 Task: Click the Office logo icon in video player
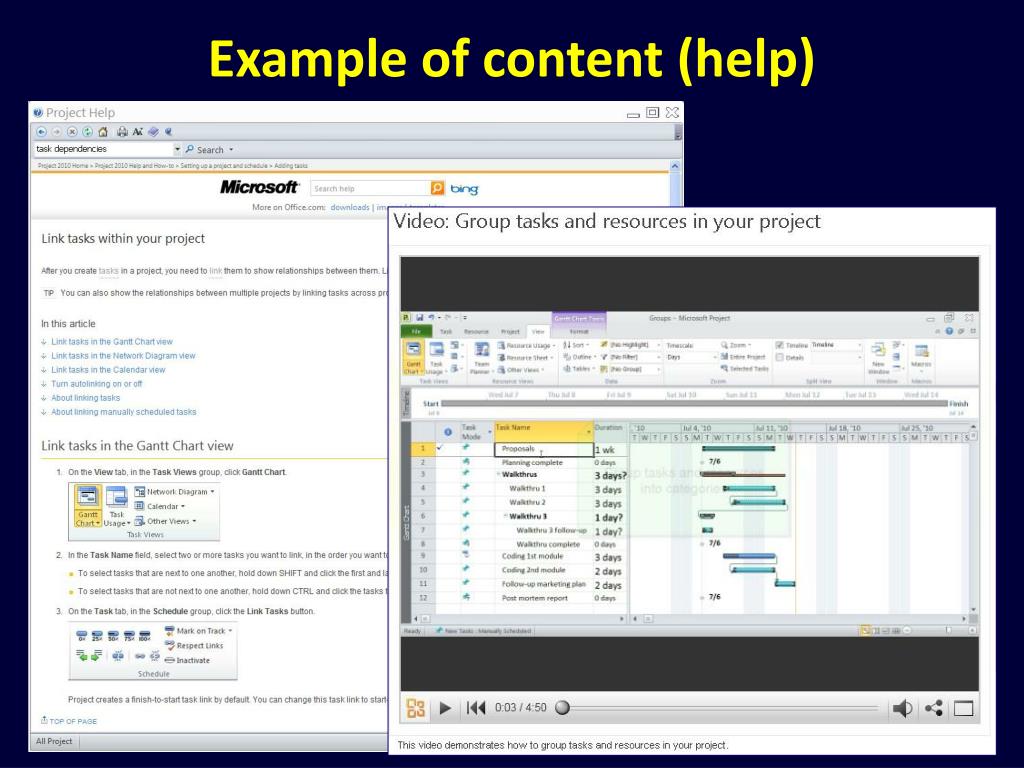pos(416,708)
